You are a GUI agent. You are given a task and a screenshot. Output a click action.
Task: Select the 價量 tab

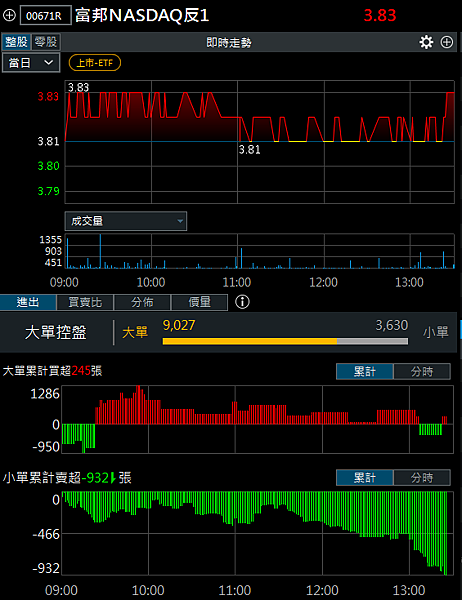(x=199, y=302)
